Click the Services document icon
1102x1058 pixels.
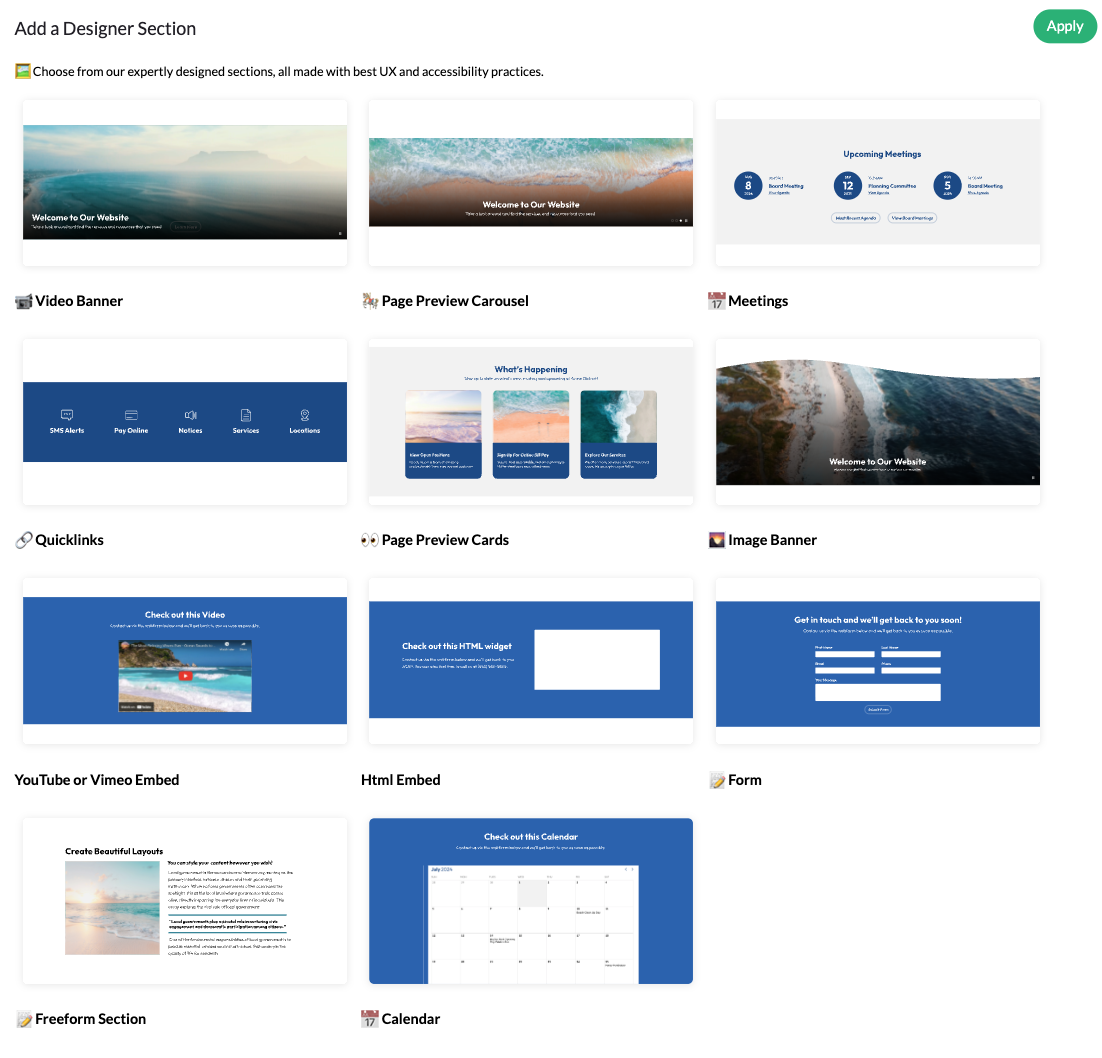(x=246, y=415)
